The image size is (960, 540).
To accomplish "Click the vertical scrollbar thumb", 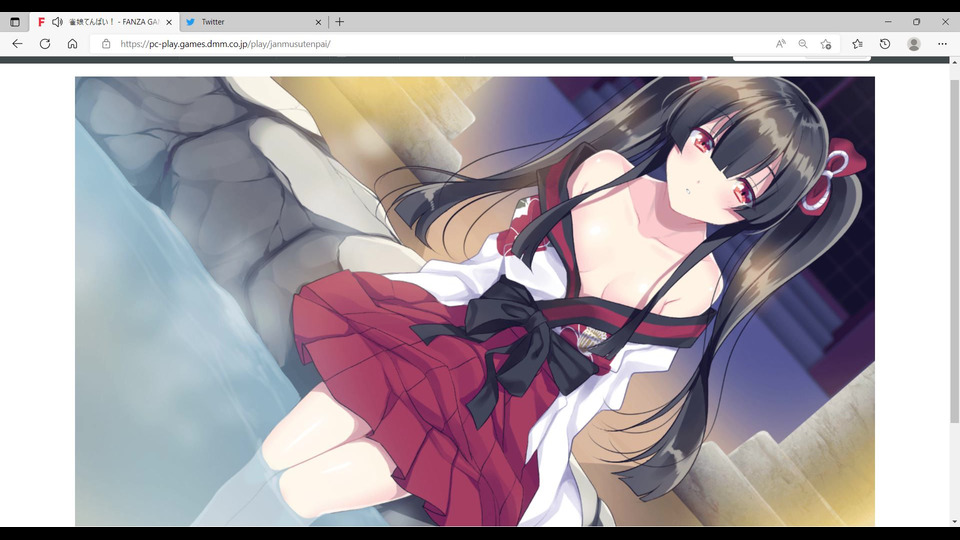I will click(x=954, y=251).
